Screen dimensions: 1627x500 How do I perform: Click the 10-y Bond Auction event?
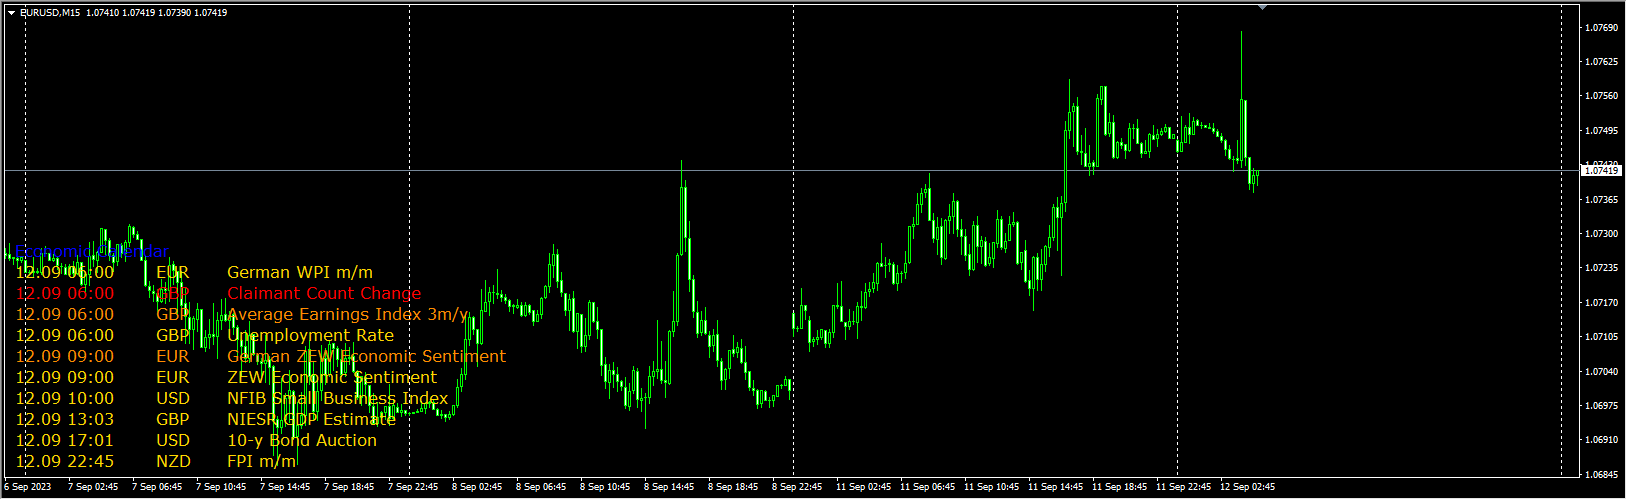pos(302,440)
